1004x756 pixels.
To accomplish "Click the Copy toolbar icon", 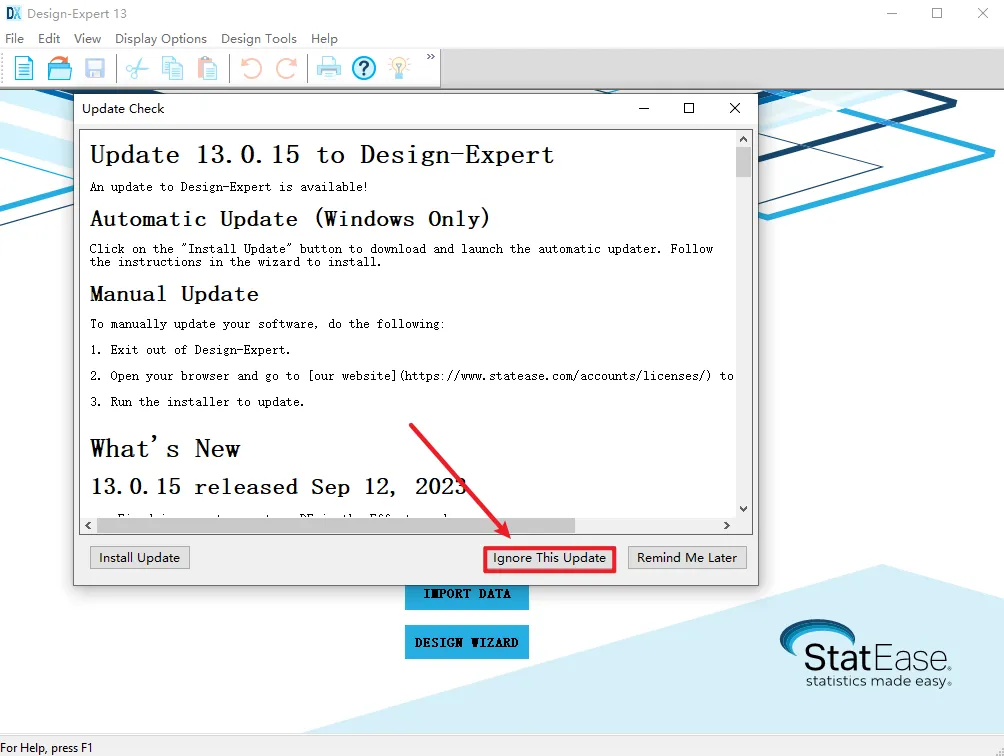I will pyautogui.click(x=172, y=68).
